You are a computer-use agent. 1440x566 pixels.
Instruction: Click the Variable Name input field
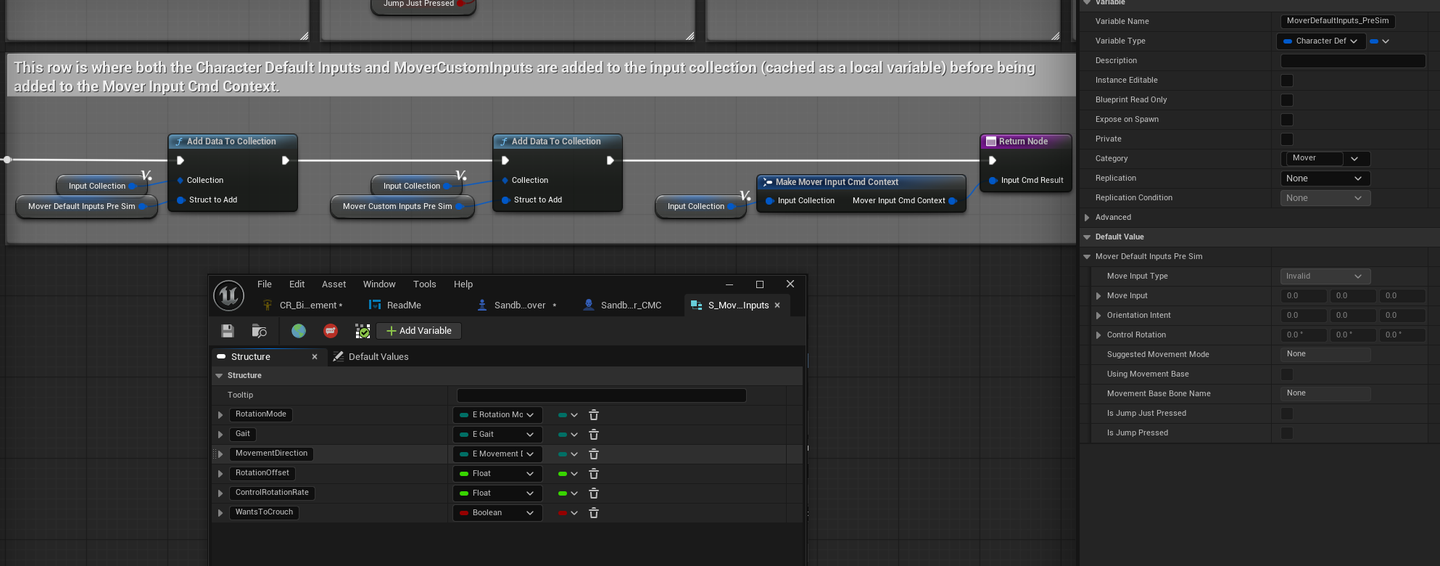coord(1338,21)
